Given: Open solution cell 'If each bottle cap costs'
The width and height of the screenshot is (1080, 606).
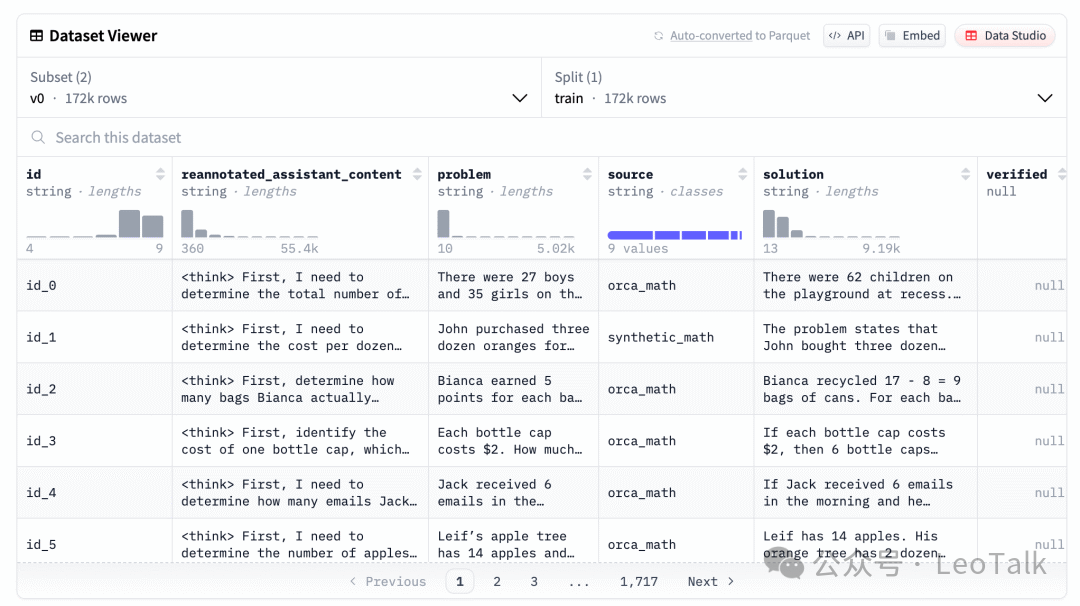Looking at the screenshot, I should 866,441.
